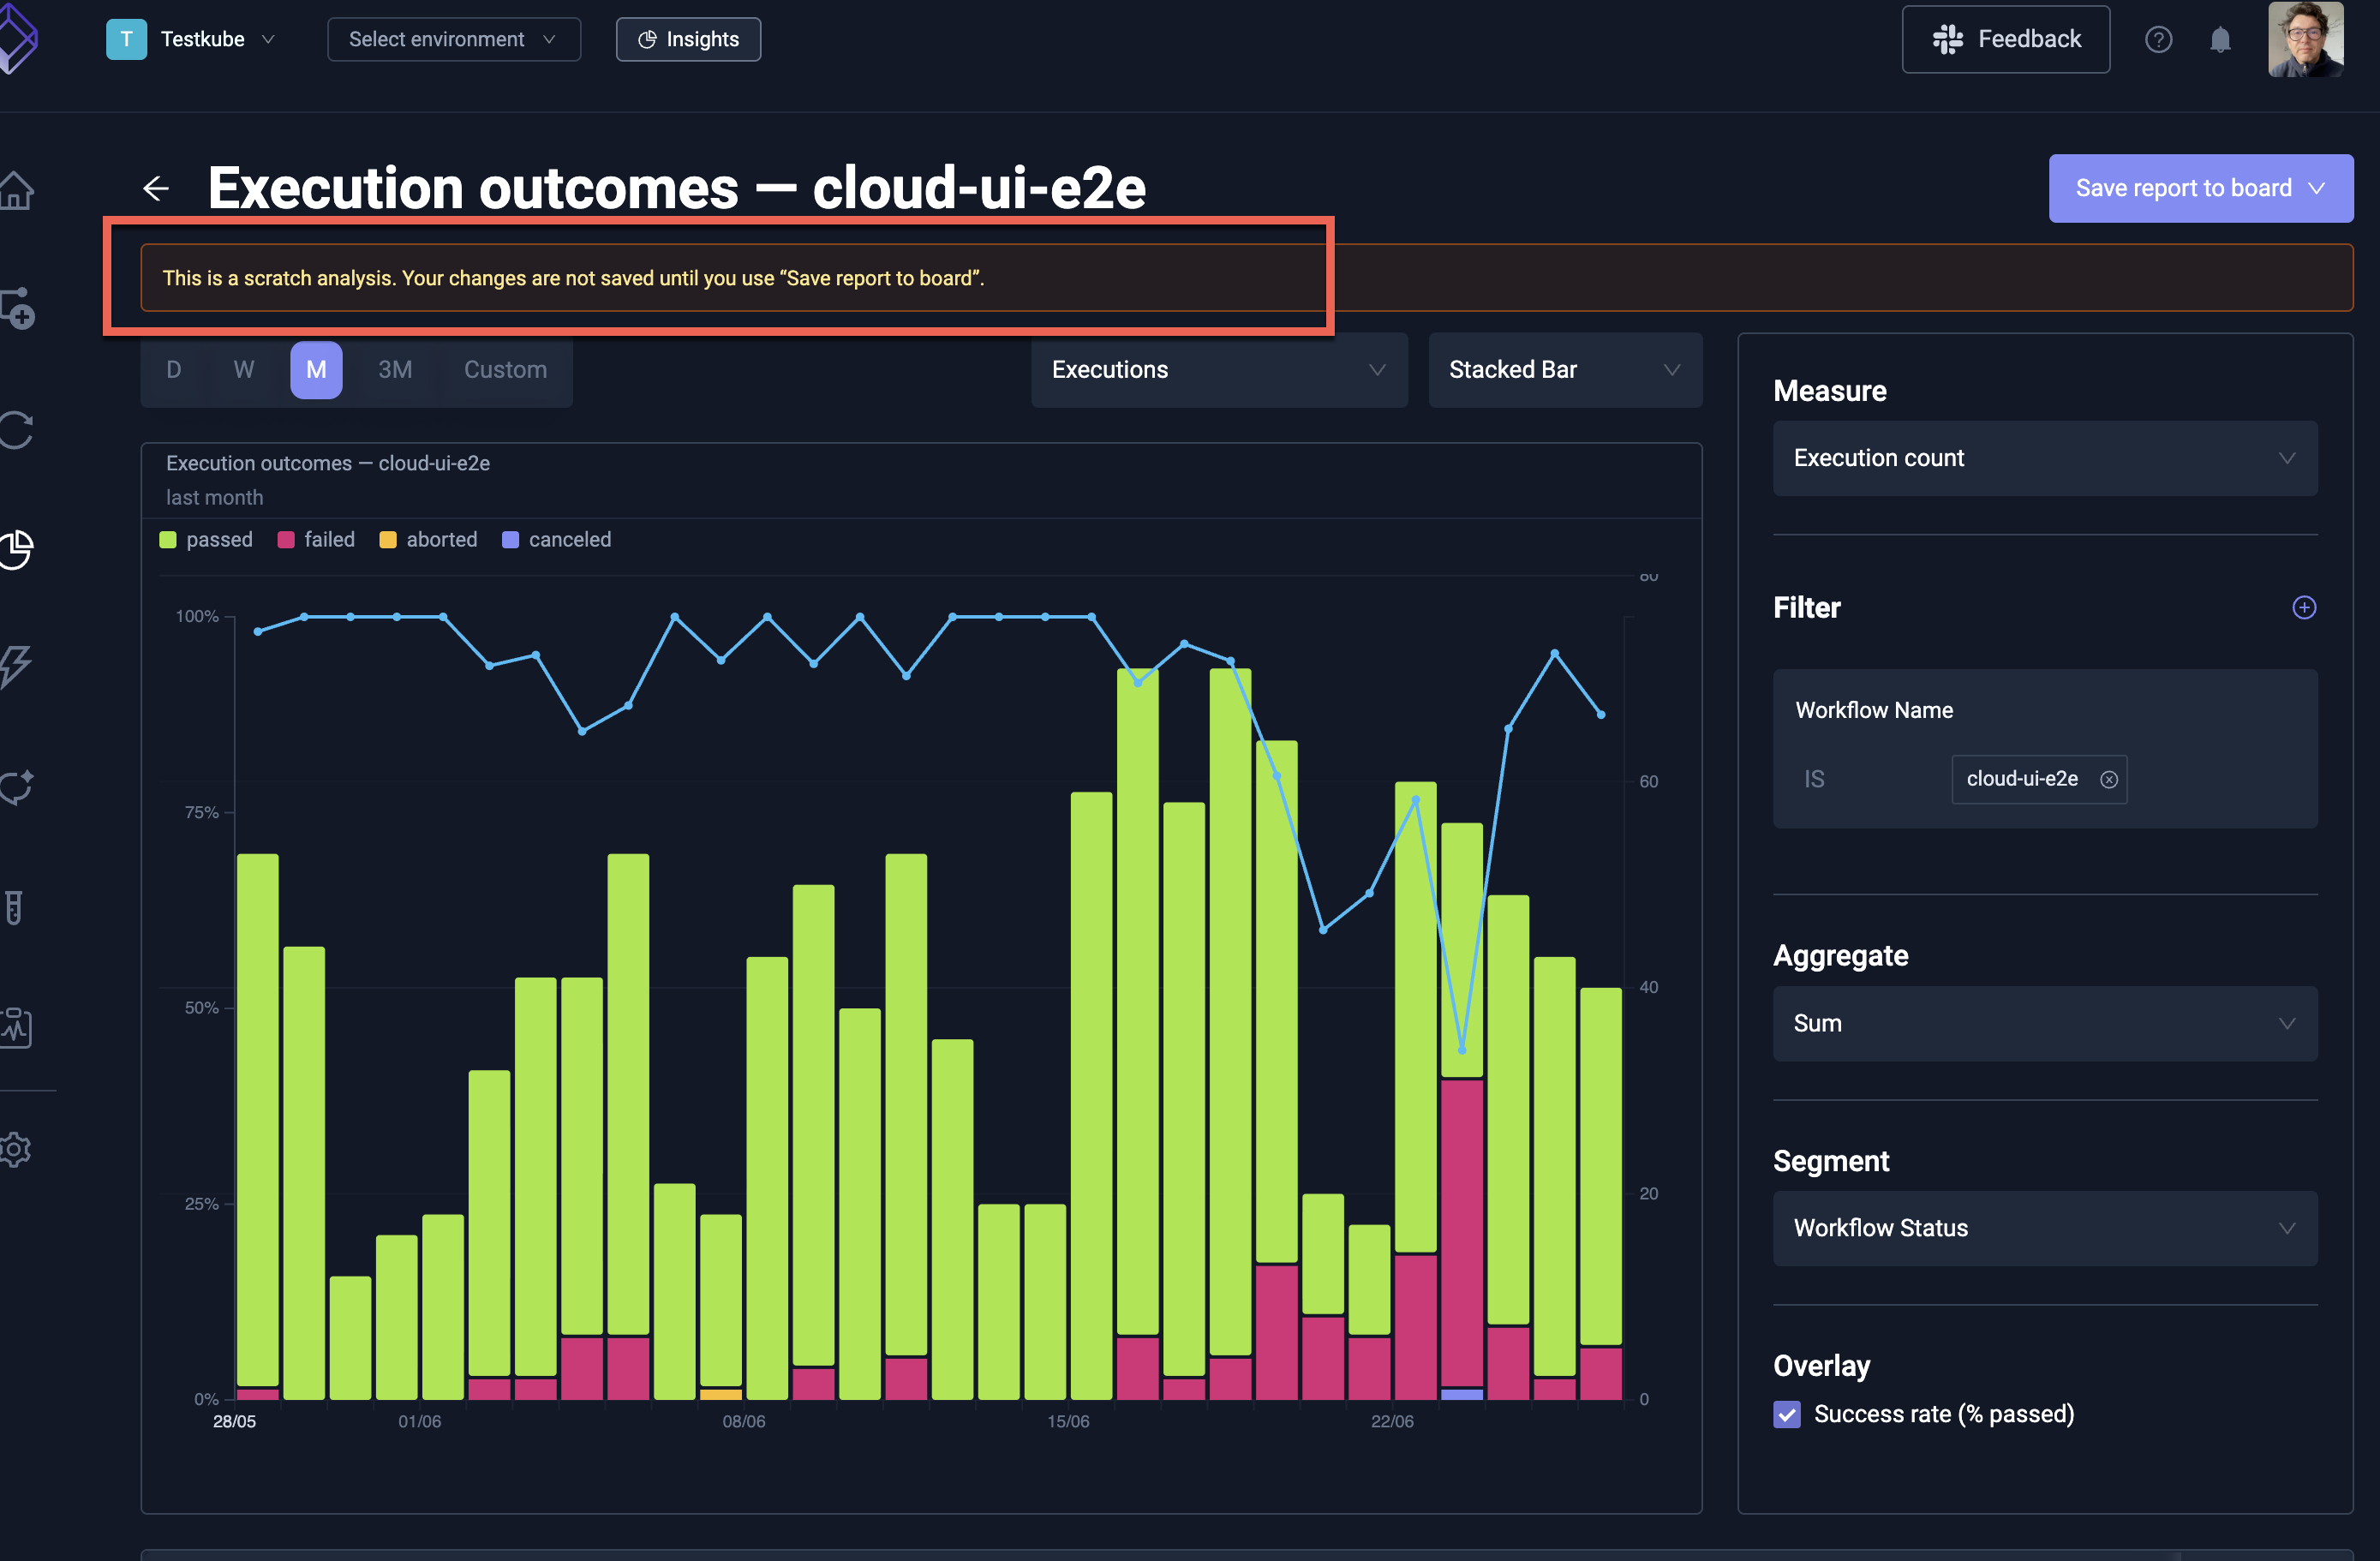Screen dimensions: 2380x1561
Task: Select the W time range tab
Action: coord(244,370)
